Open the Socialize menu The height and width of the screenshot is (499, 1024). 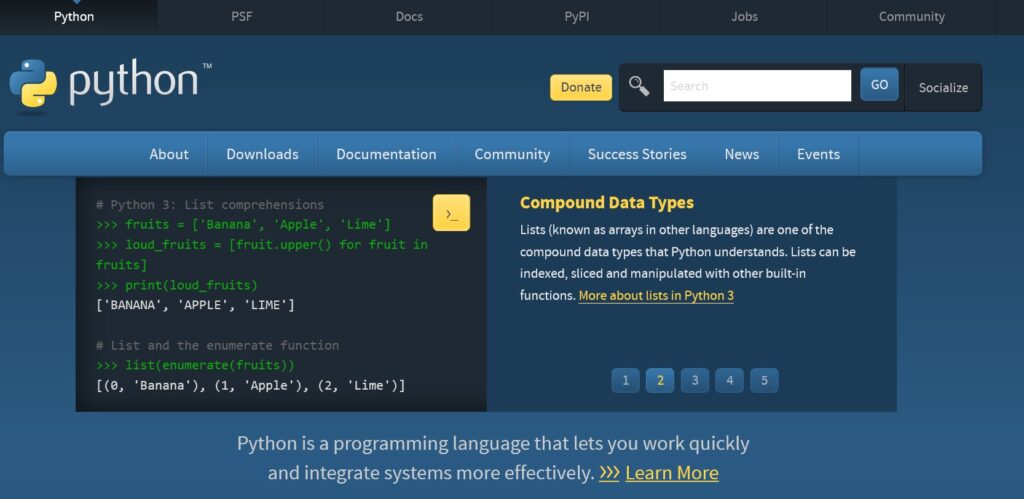coord(943,88)
